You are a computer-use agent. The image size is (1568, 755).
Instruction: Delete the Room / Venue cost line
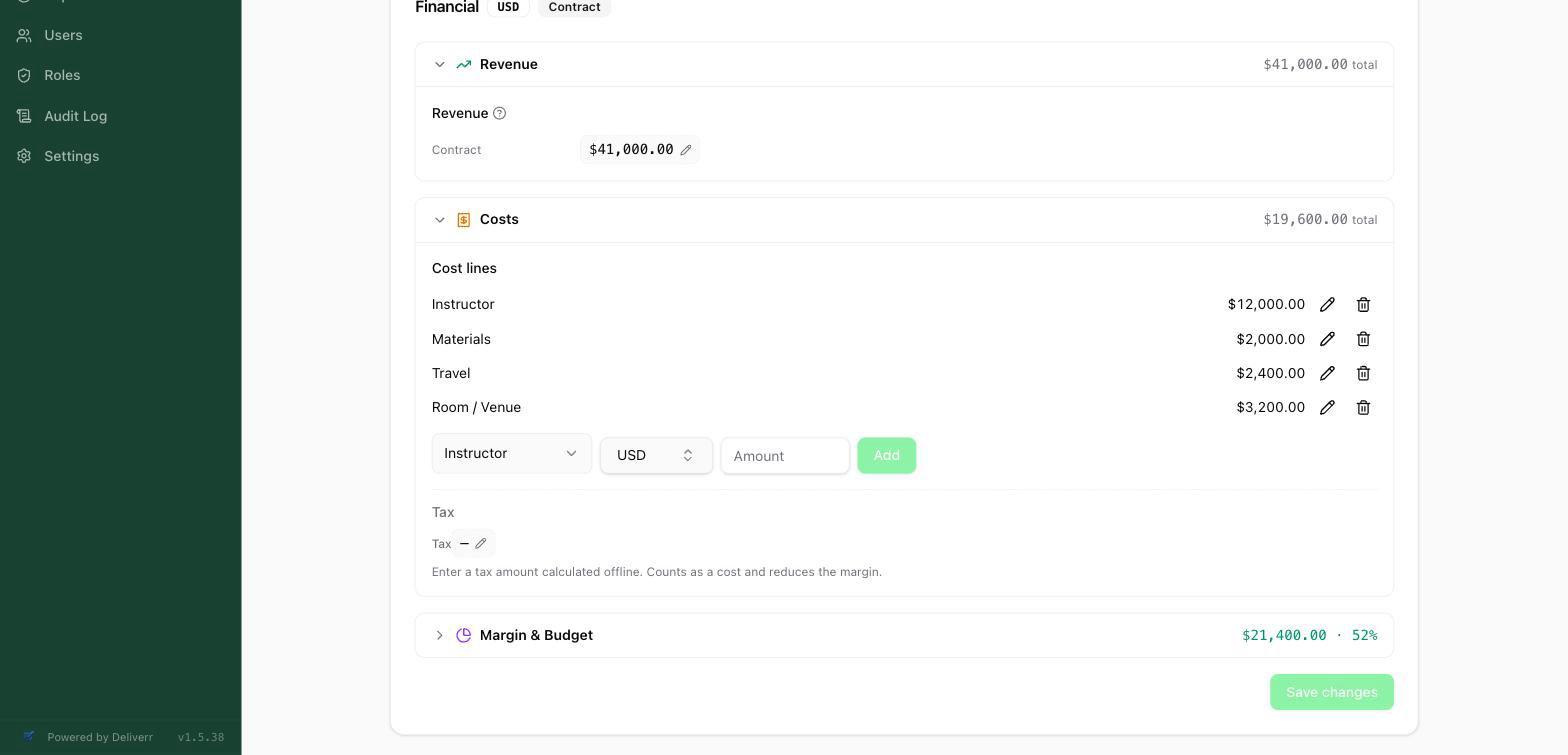(1363, 407)
